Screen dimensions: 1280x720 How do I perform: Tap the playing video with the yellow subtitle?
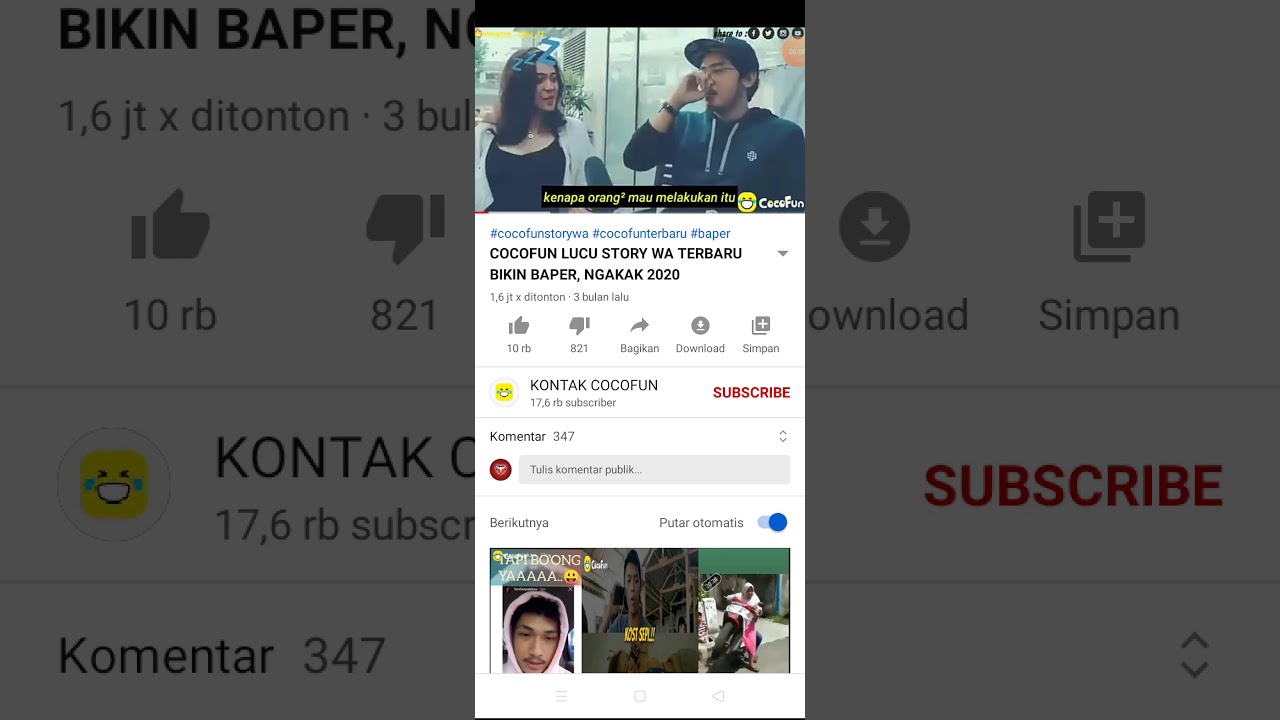tap(640, 120)
